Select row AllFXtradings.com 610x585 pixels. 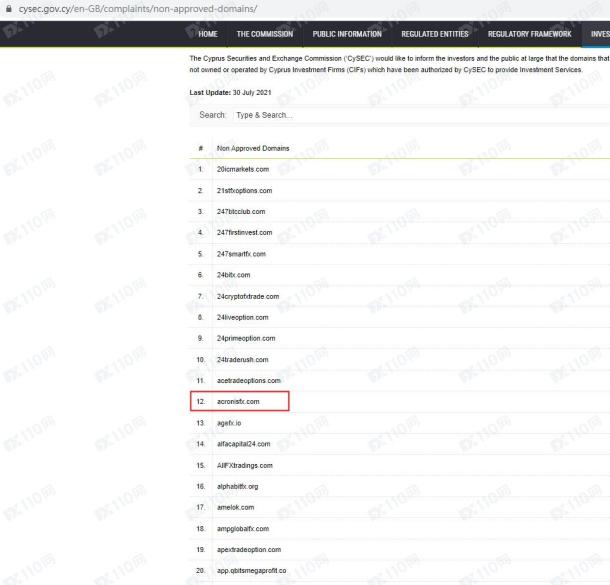[400, 466]
